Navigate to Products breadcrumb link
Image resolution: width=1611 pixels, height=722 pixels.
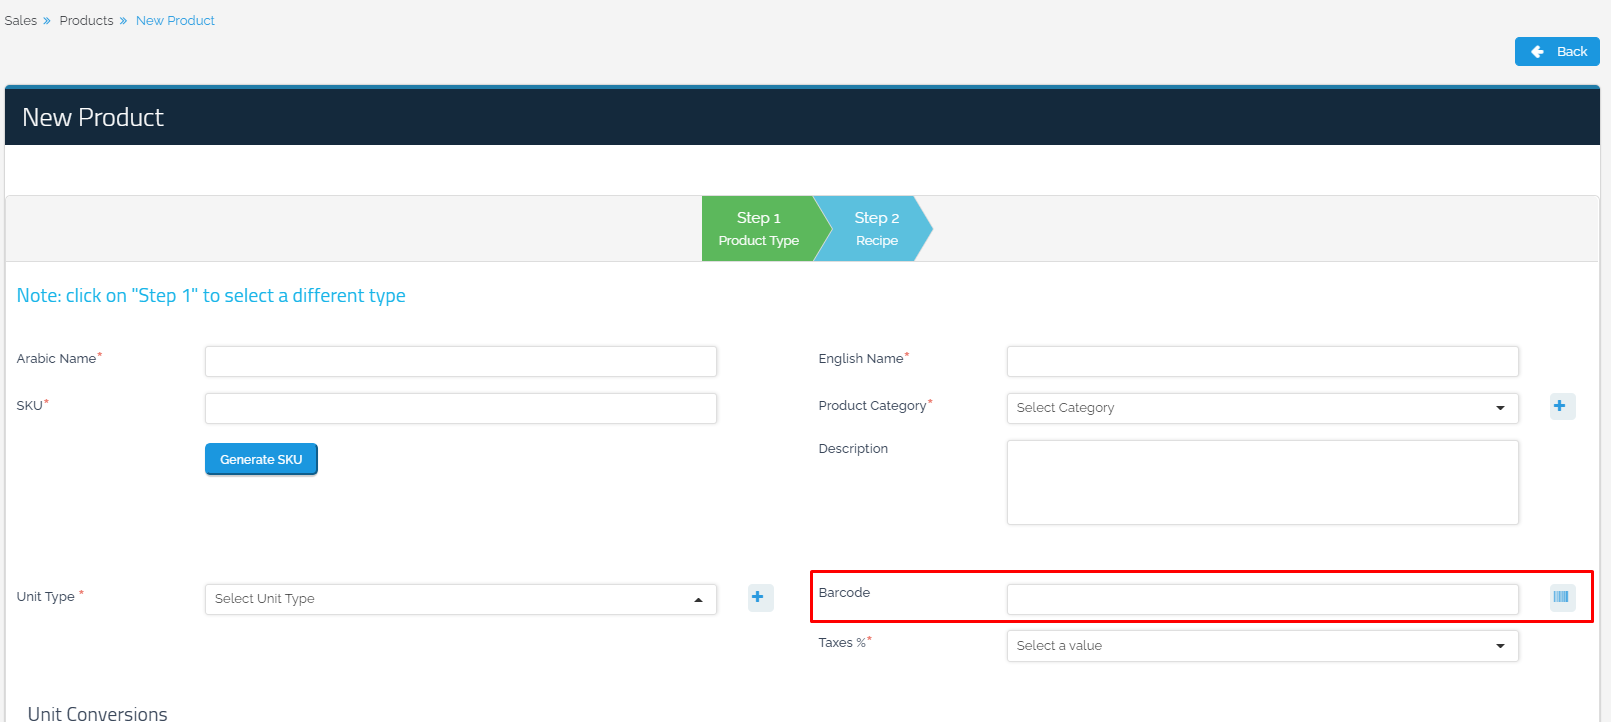point(86,21)
